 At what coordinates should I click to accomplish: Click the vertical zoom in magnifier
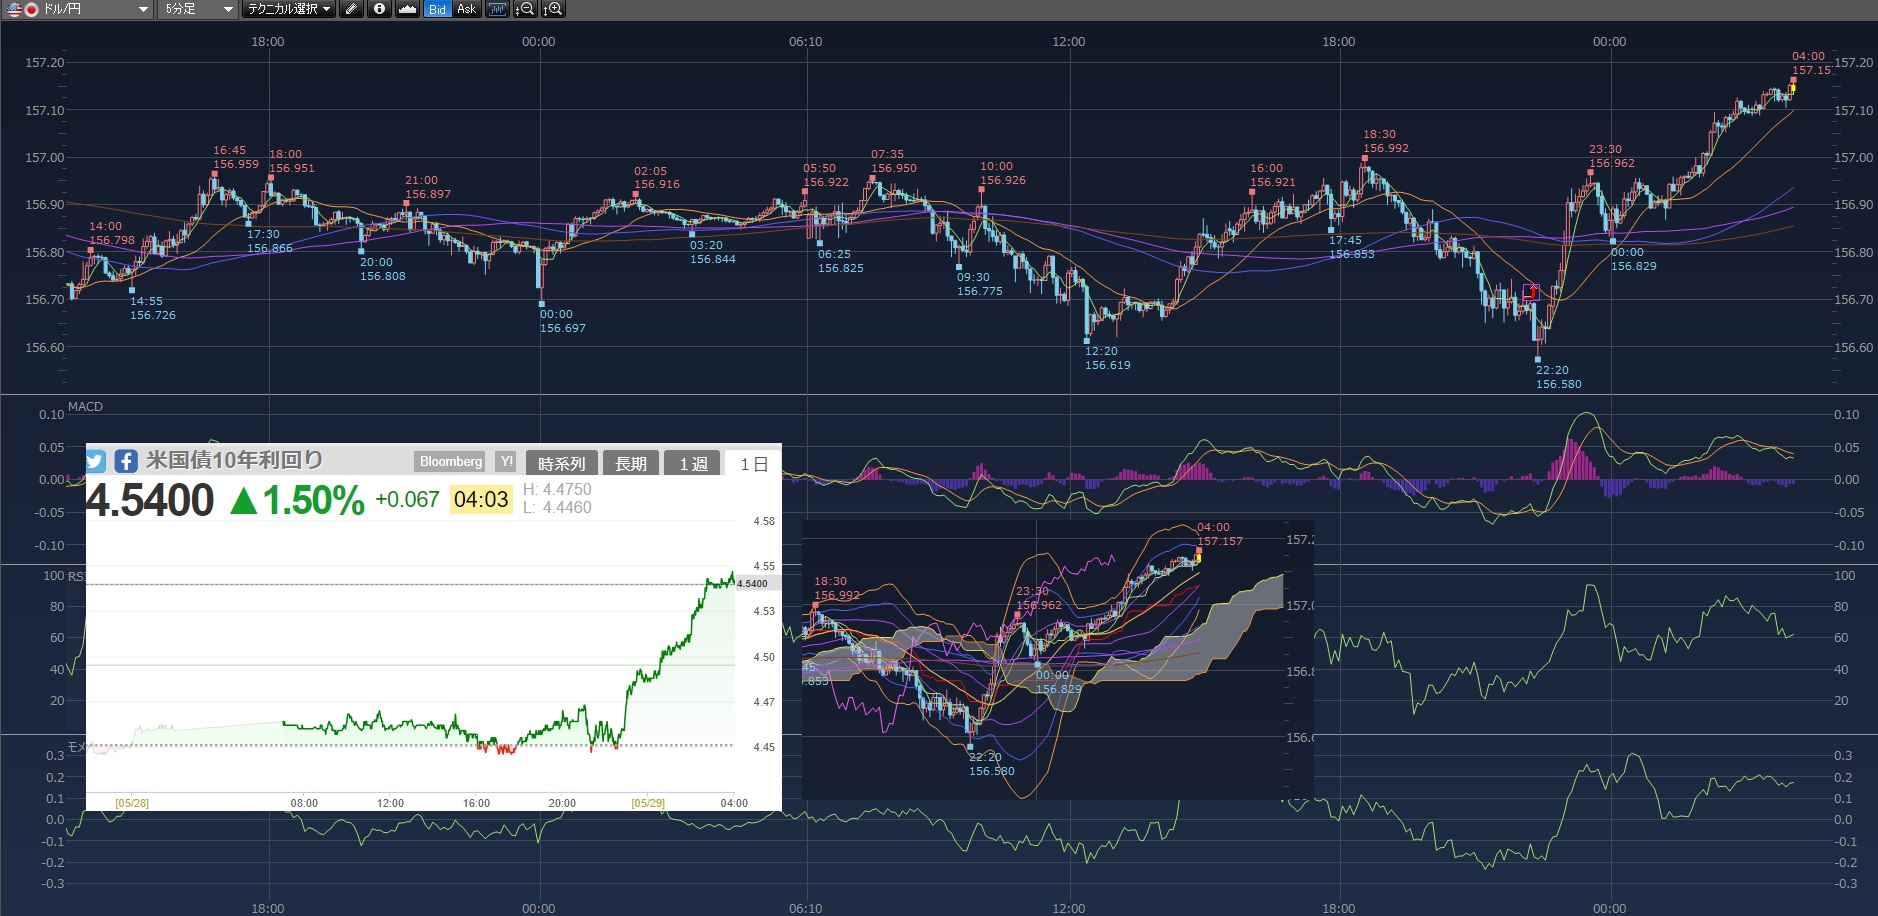[x=553, y=9]
